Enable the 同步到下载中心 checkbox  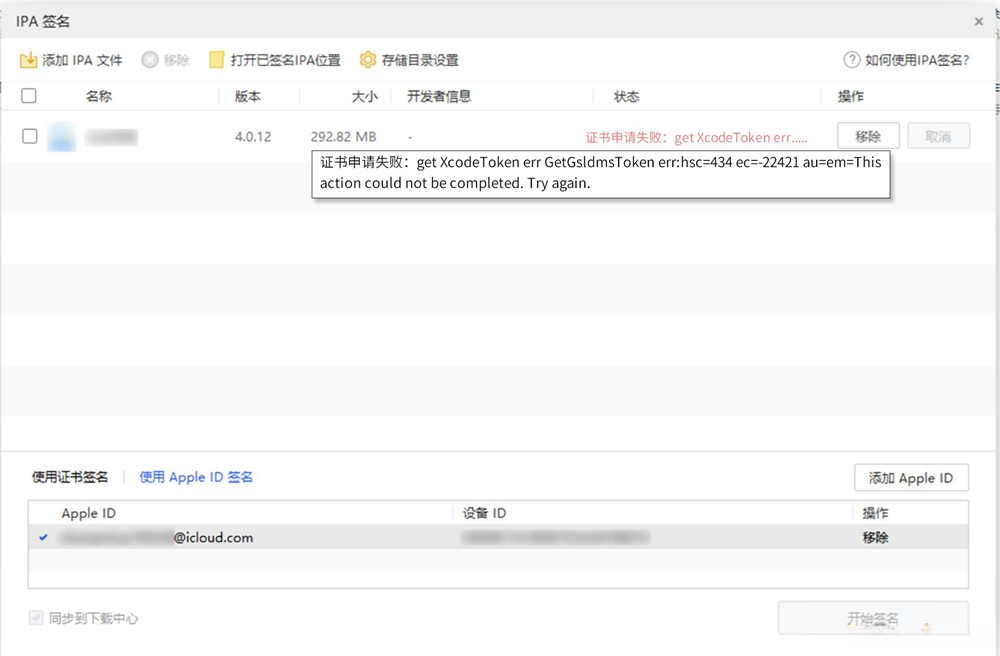point(36,618)
